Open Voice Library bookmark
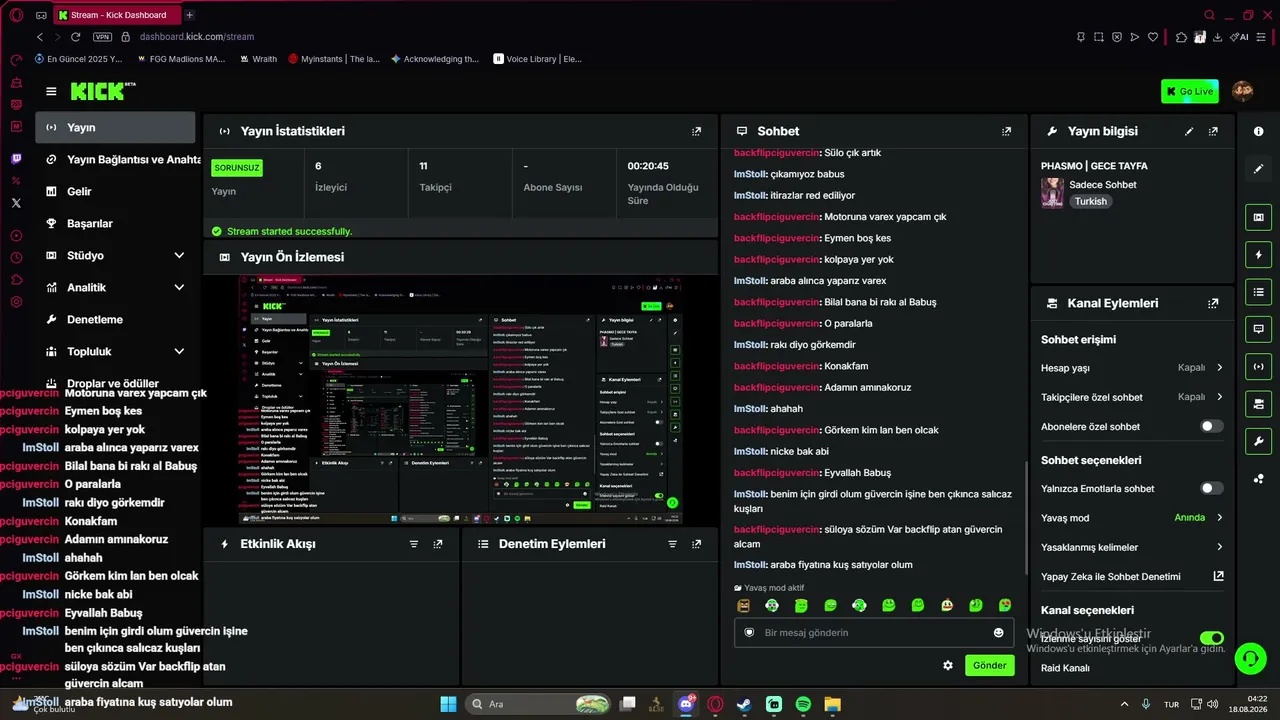Image resolution: width=1280 pixels, height=720 pixels. pos(537,59)
